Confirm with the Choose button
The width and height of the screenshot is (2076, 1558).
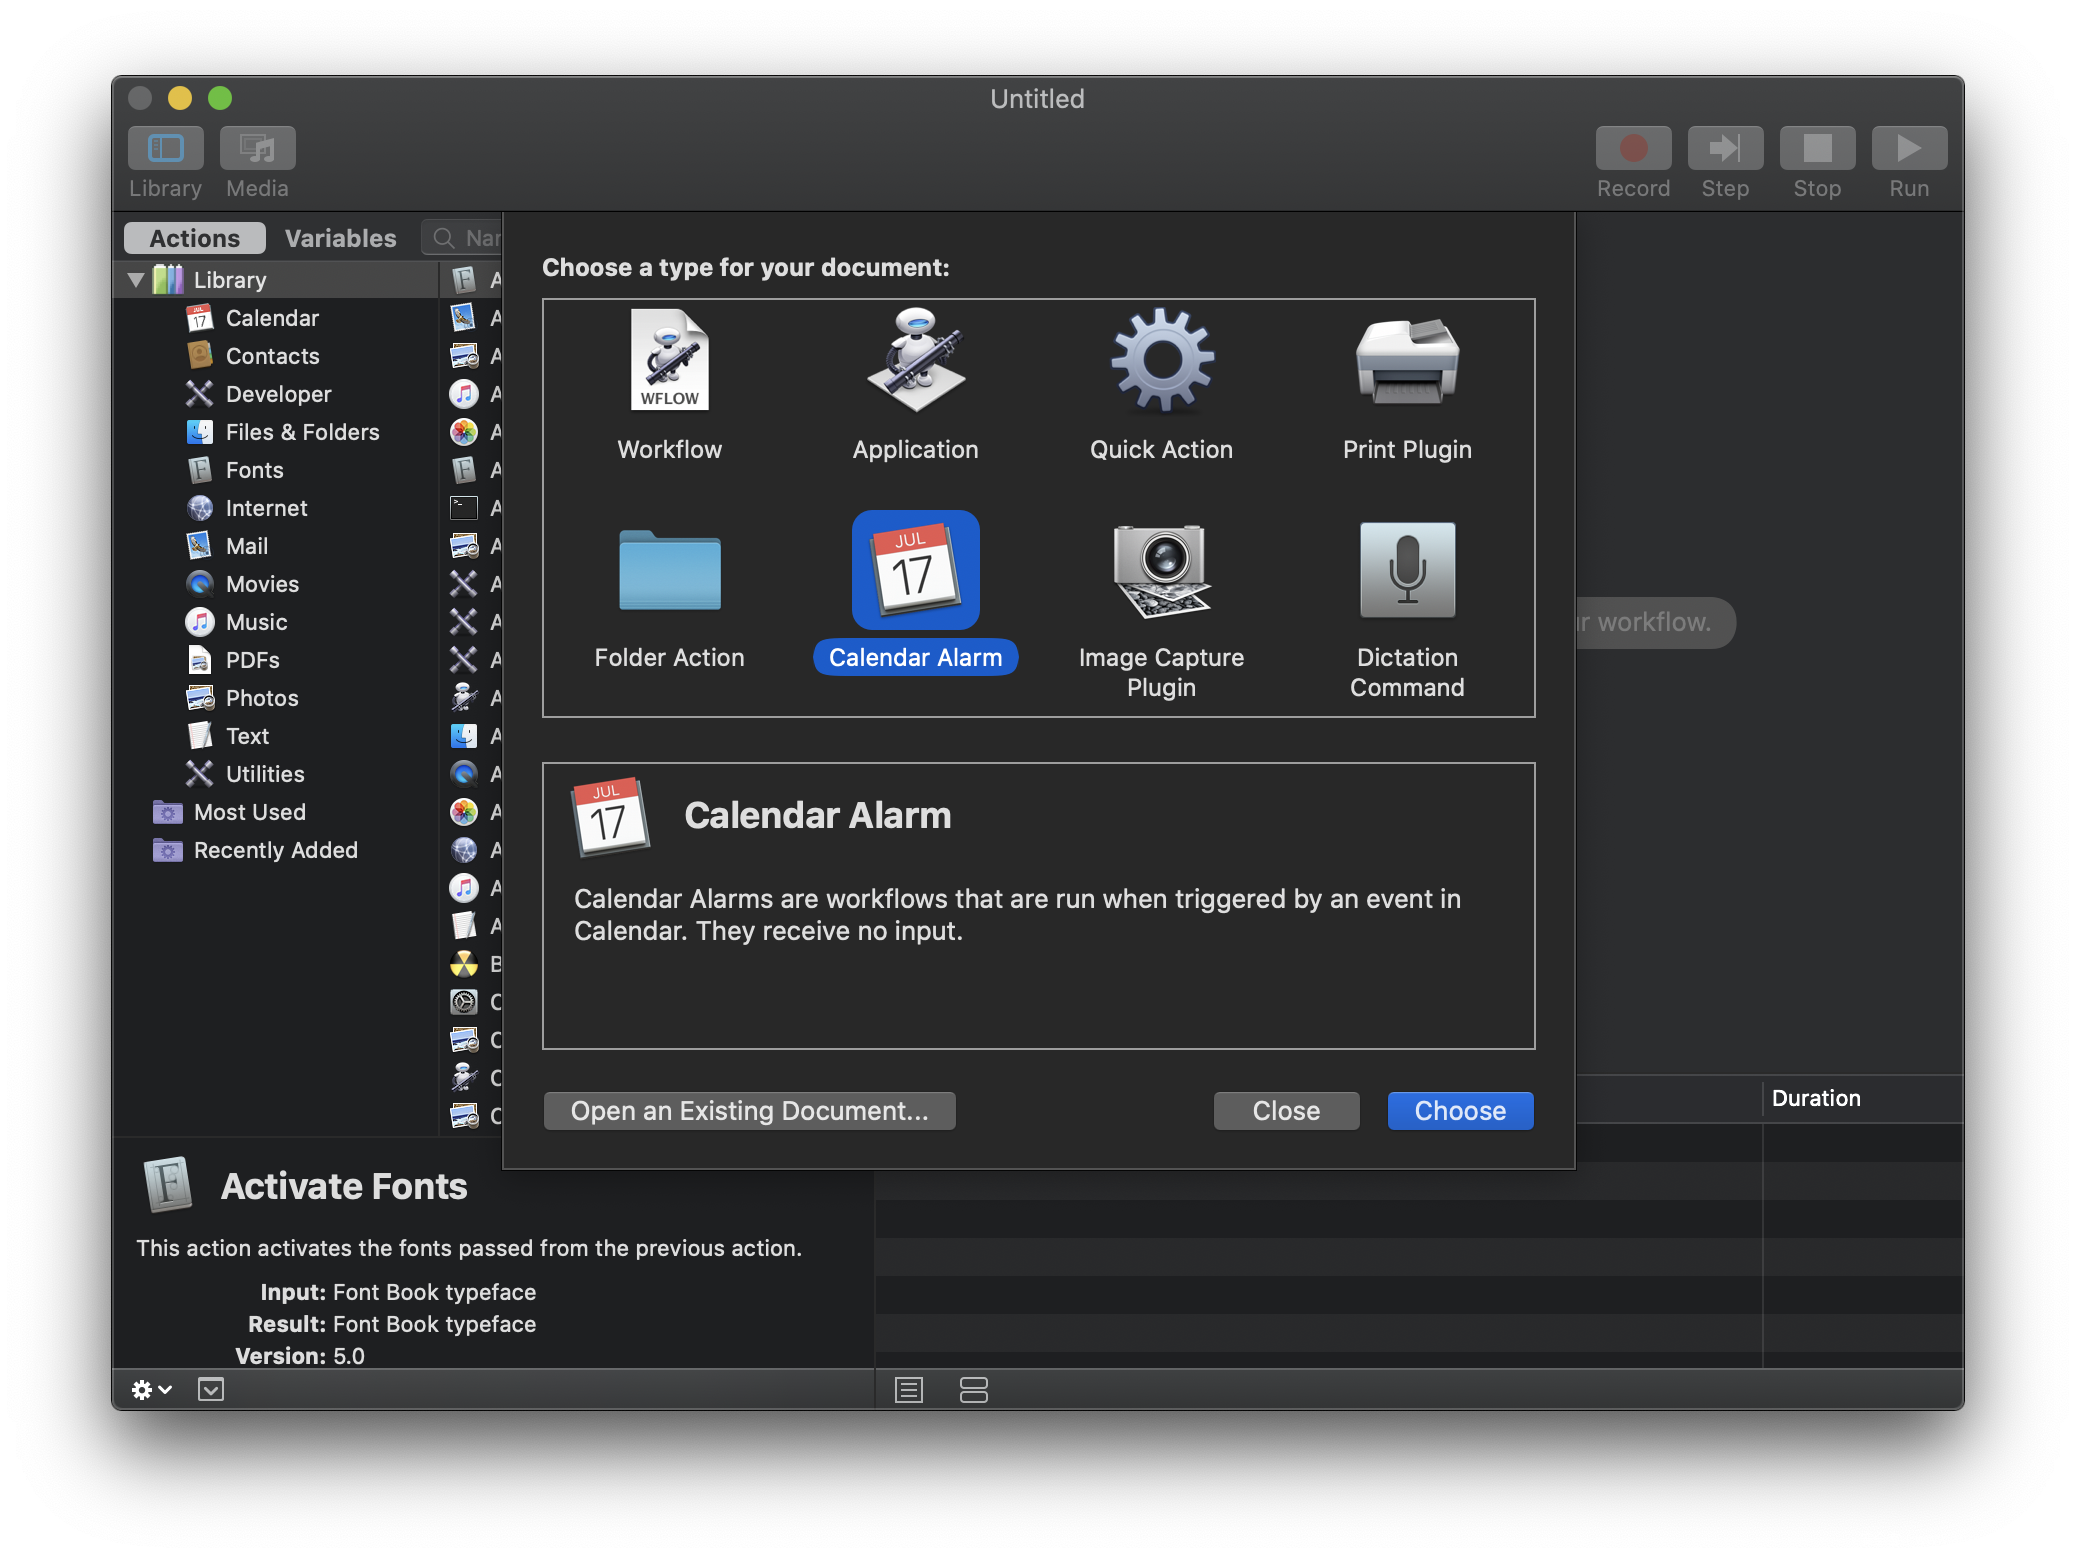(1460, 1111)
